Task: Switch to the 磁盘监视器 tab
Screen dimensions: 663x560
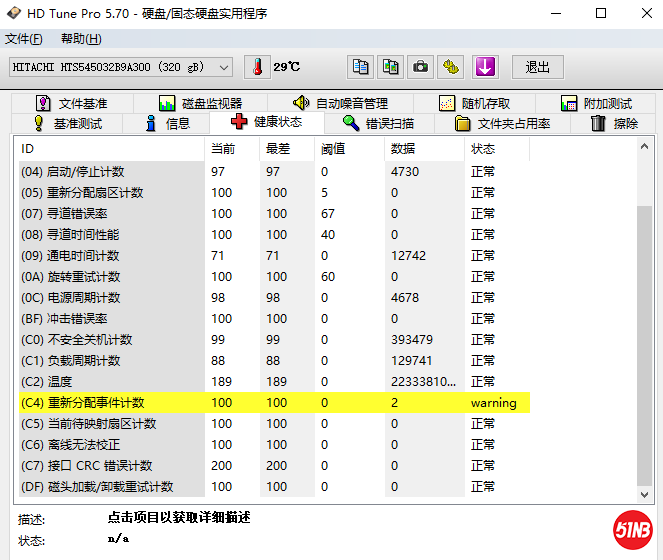Action: coord(201,103)
